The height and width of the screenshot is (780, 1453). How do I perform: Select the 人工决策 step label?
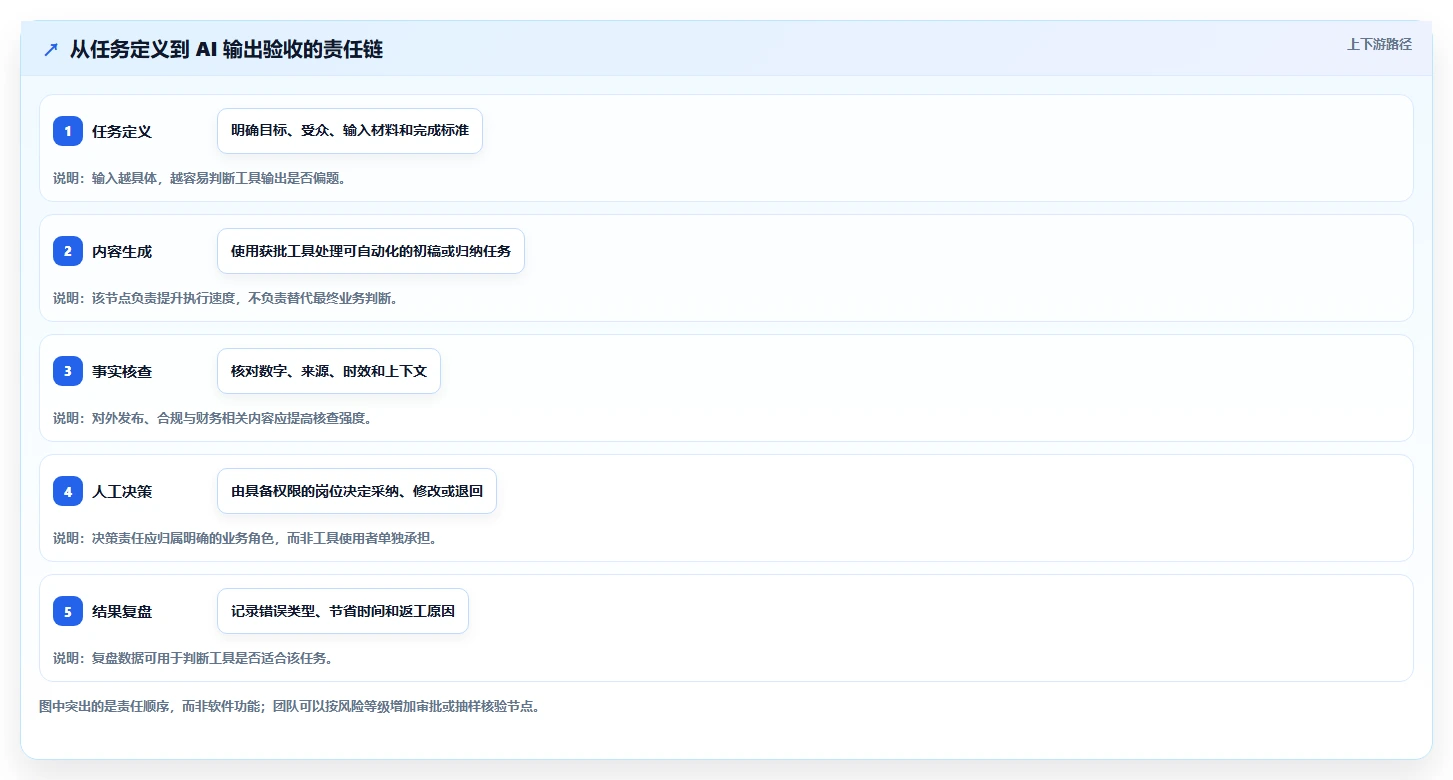pos(122,491)
